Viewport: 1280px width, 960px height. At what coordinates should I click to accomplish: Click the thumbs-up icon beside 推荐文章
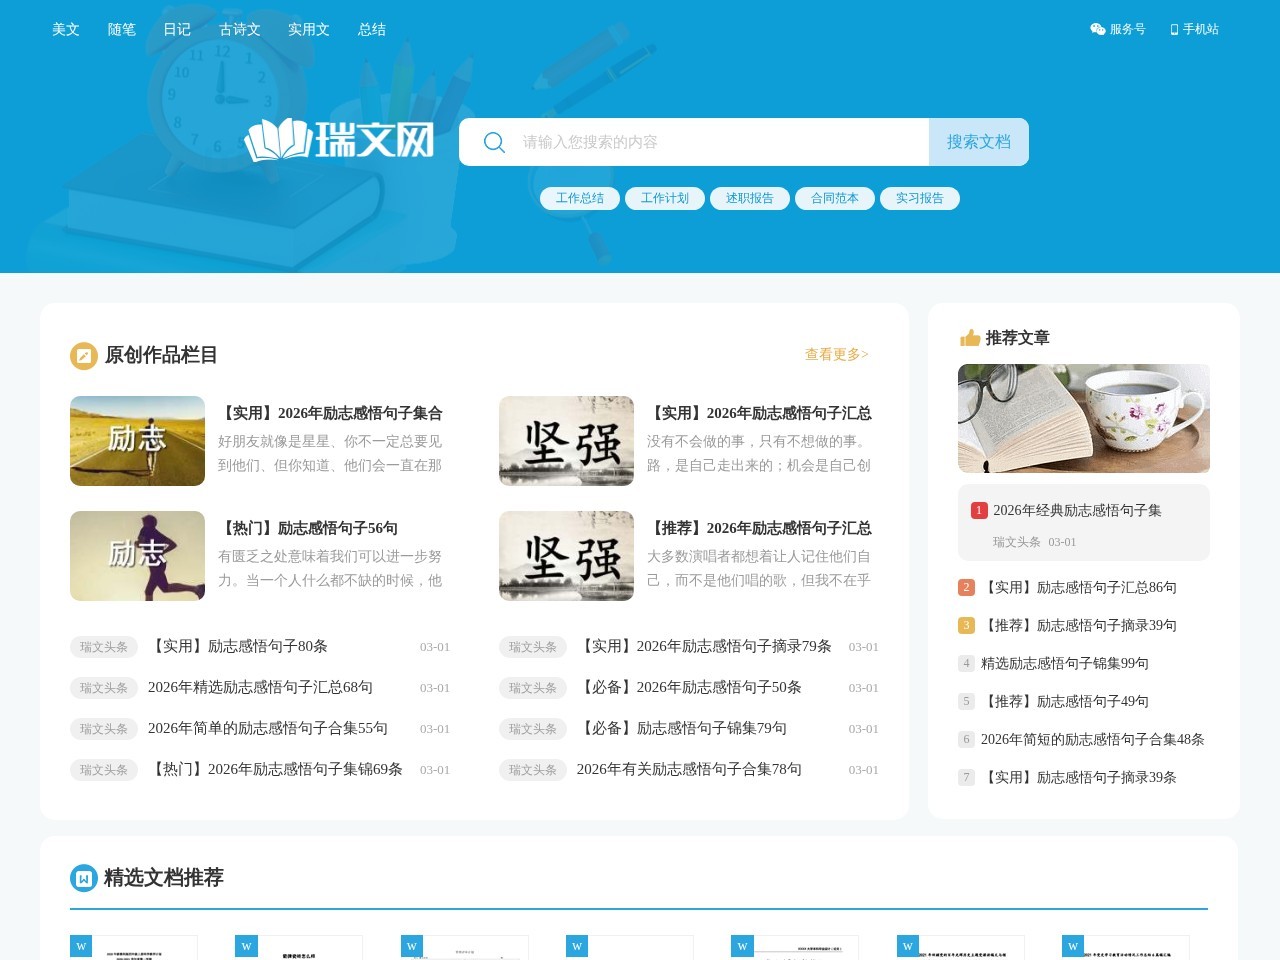click(968, 338)
